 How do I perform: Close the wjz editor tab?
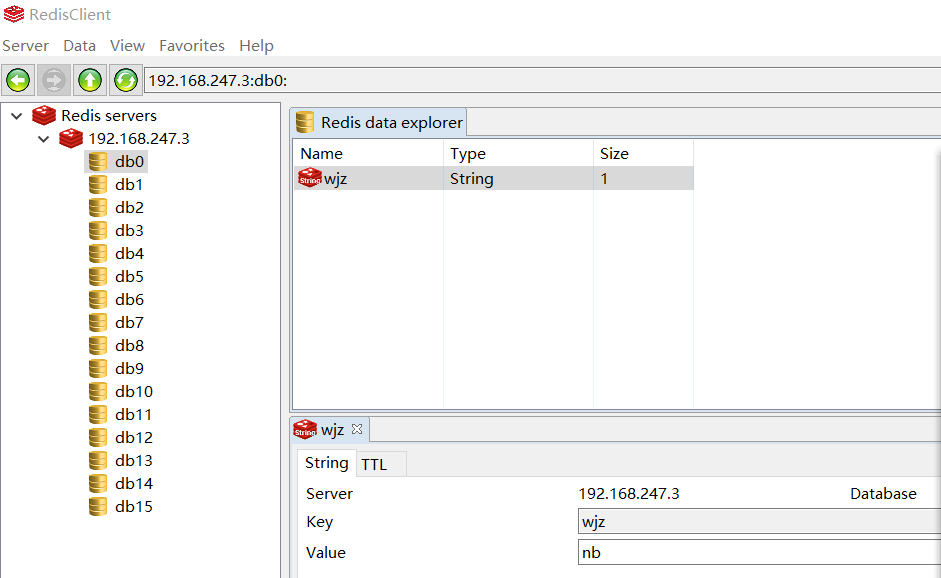(x=357, y=429)
